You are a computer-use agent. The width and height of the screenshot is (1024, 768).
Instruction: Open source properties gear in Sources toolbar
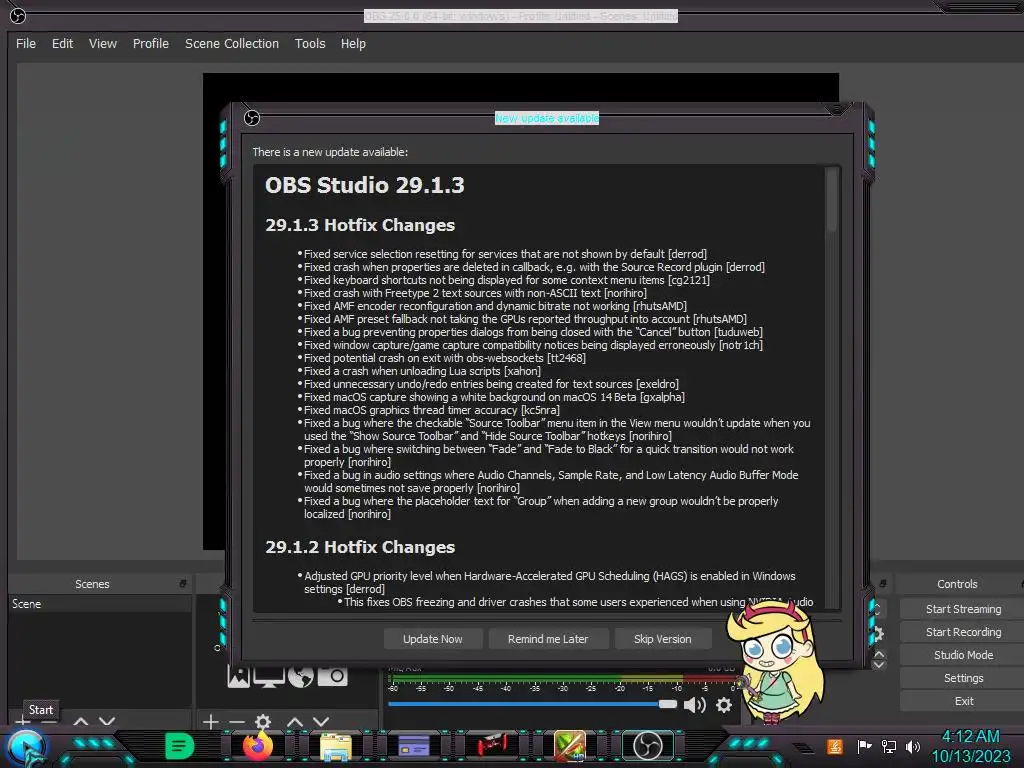[x=263, y=722]
